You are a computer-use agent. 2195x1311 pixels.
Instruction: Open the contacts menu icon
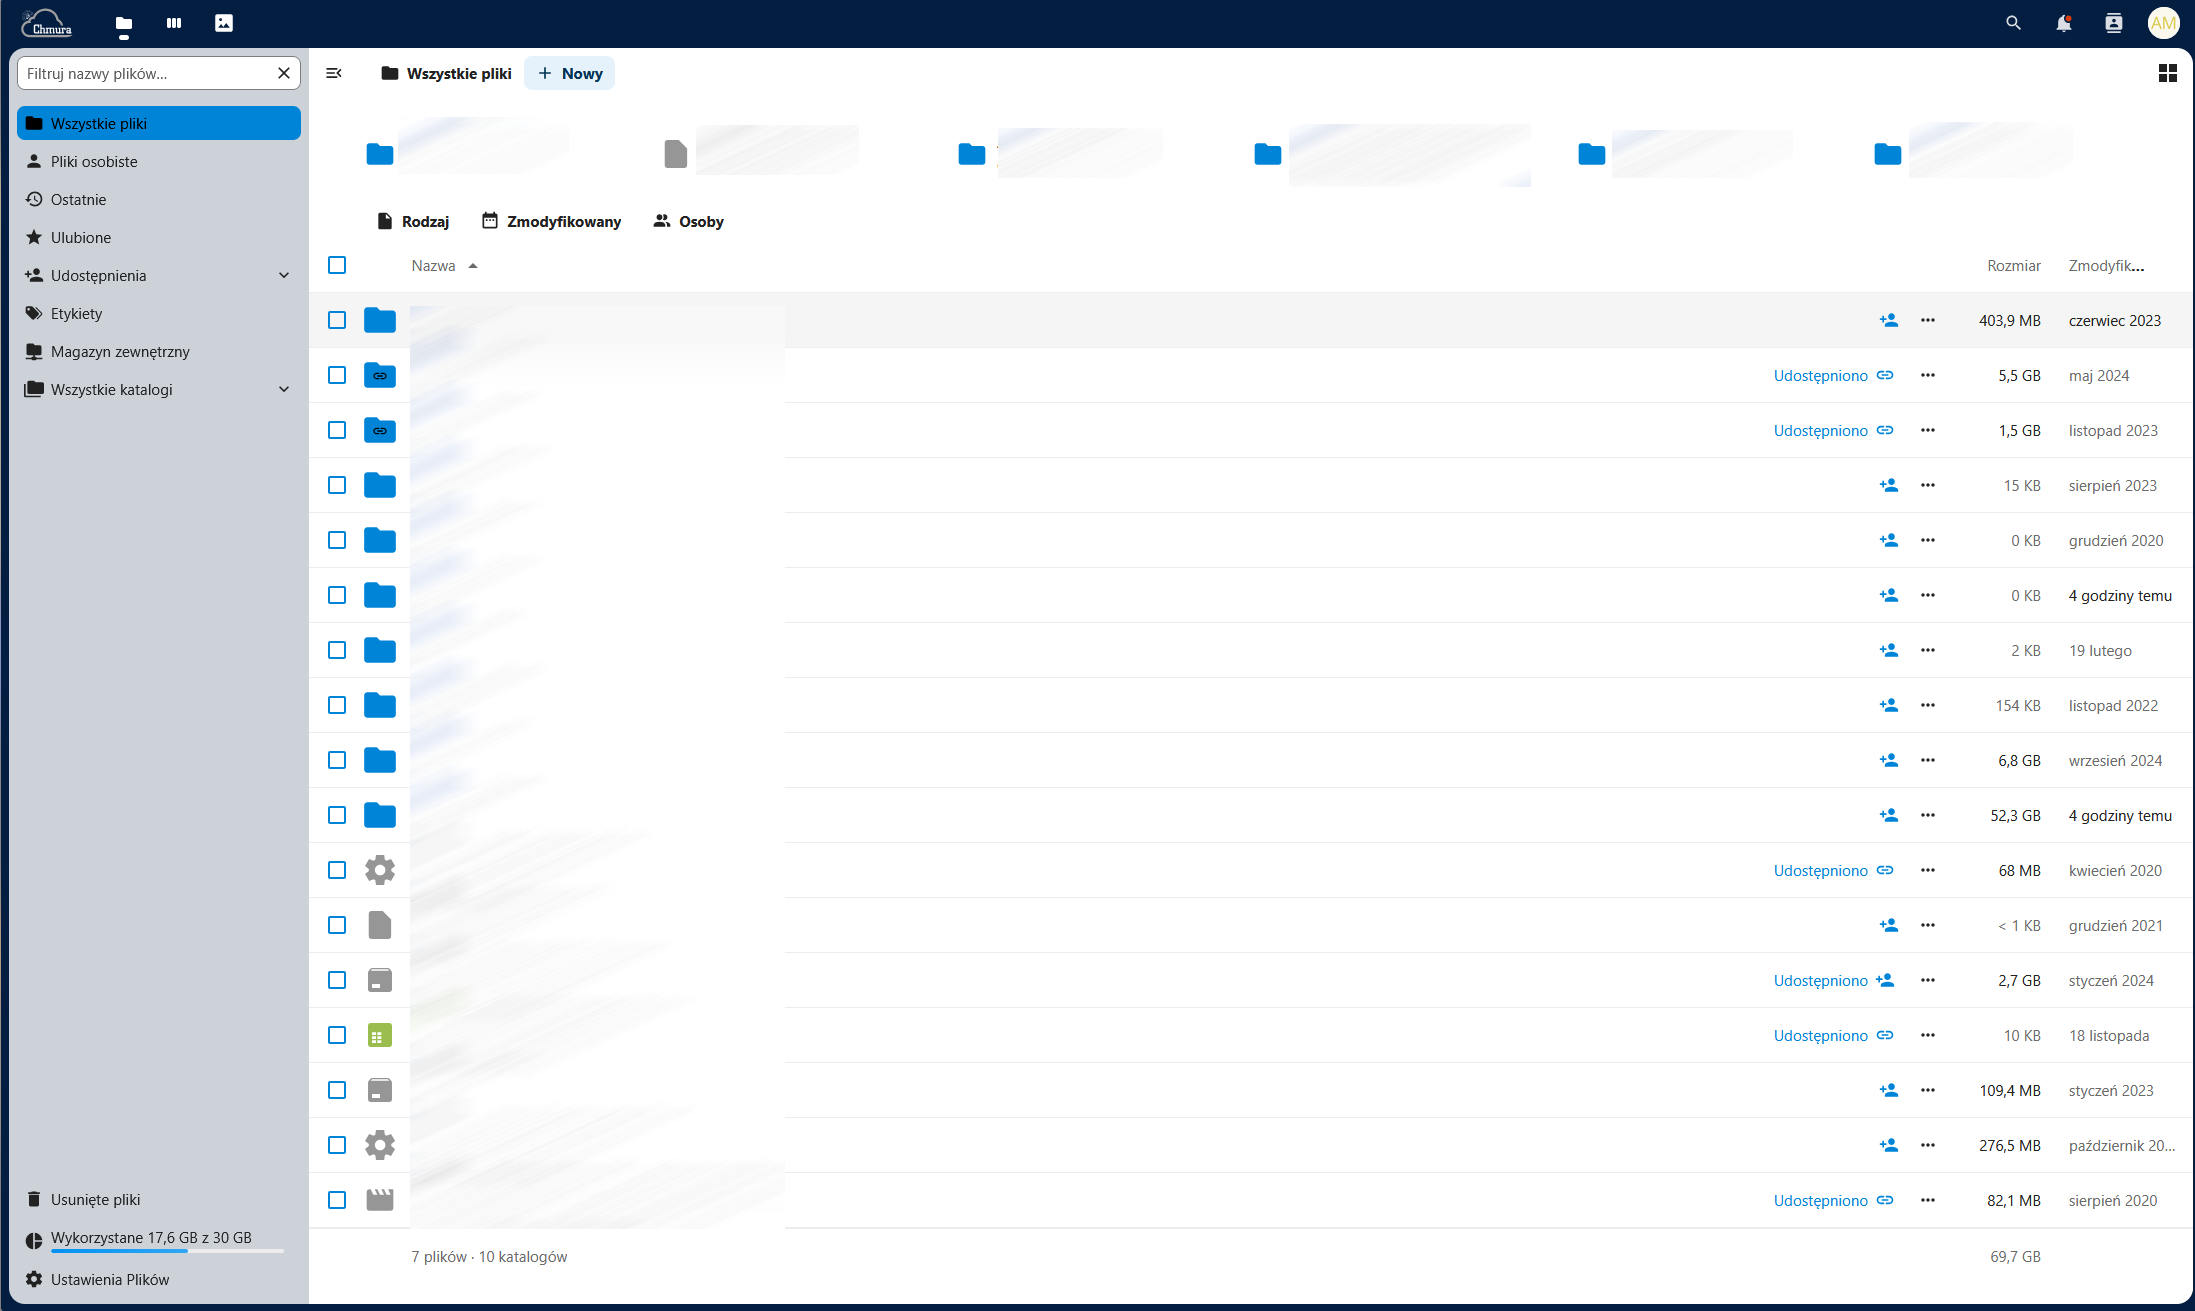click(2113, 23)
